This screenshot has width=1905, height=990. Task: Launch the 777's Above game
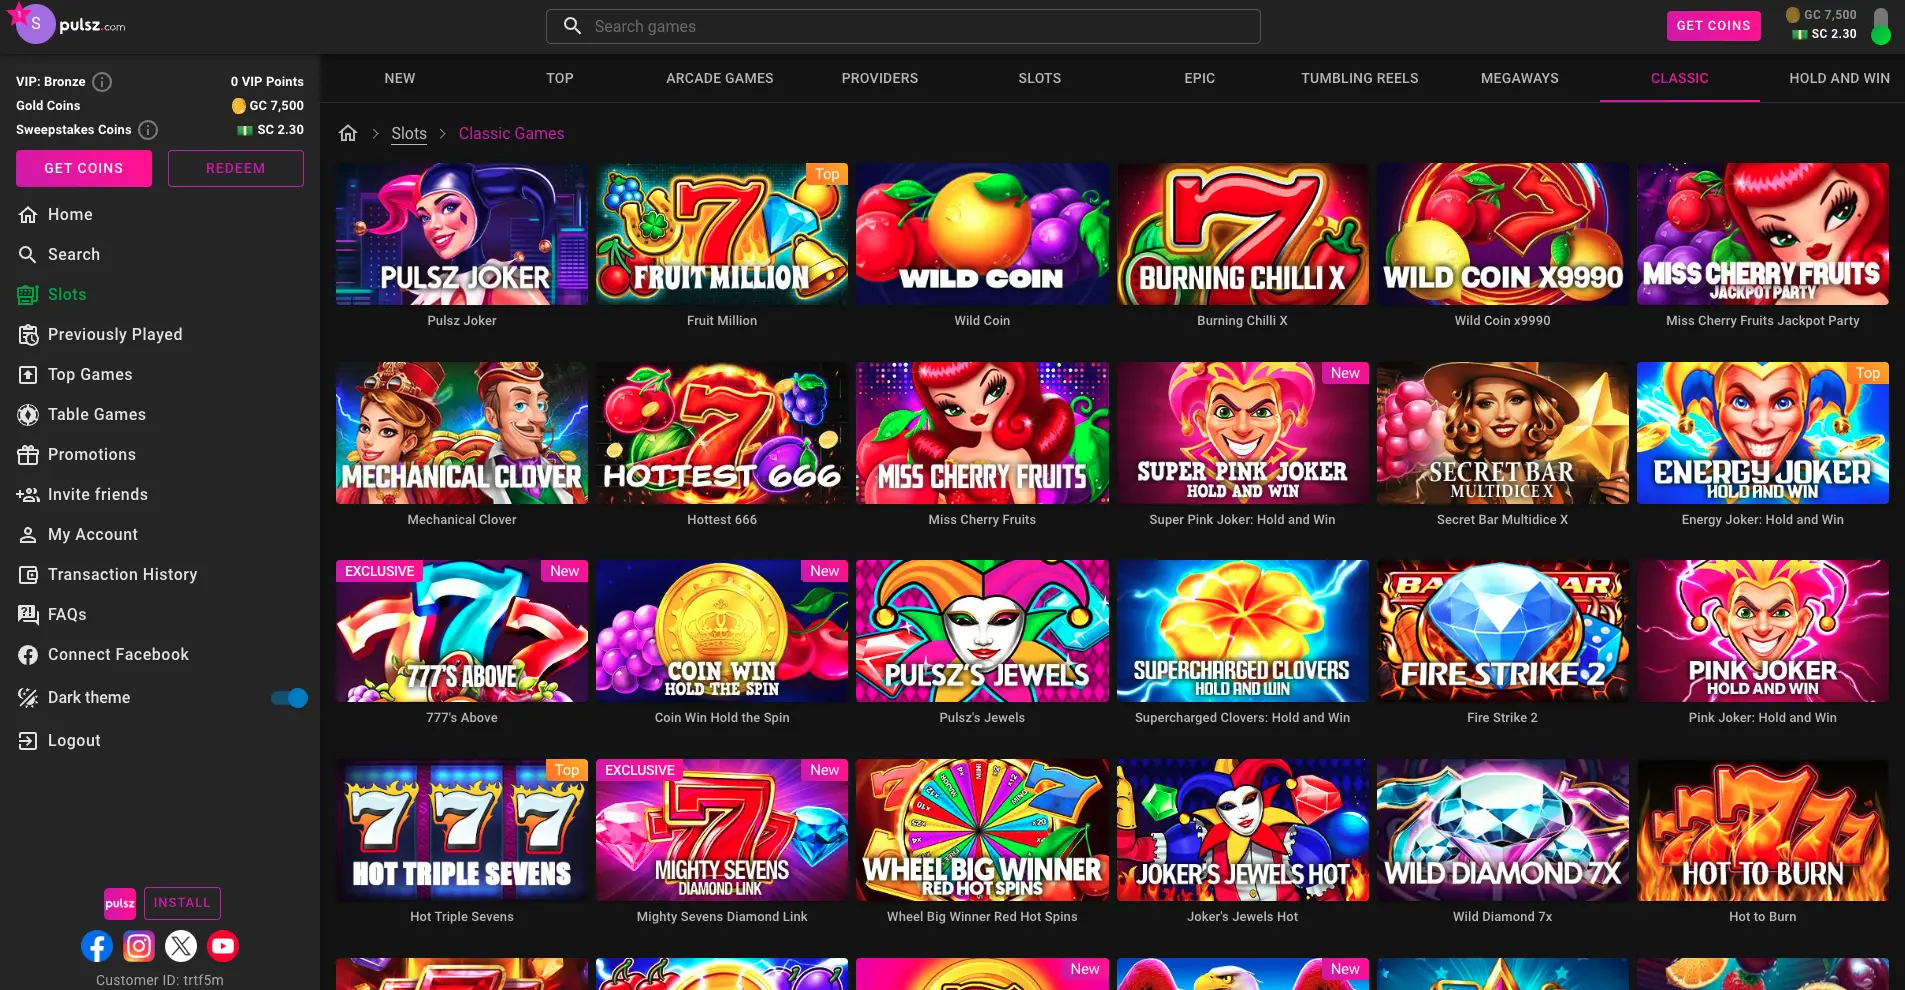click(x=462, y=631)
